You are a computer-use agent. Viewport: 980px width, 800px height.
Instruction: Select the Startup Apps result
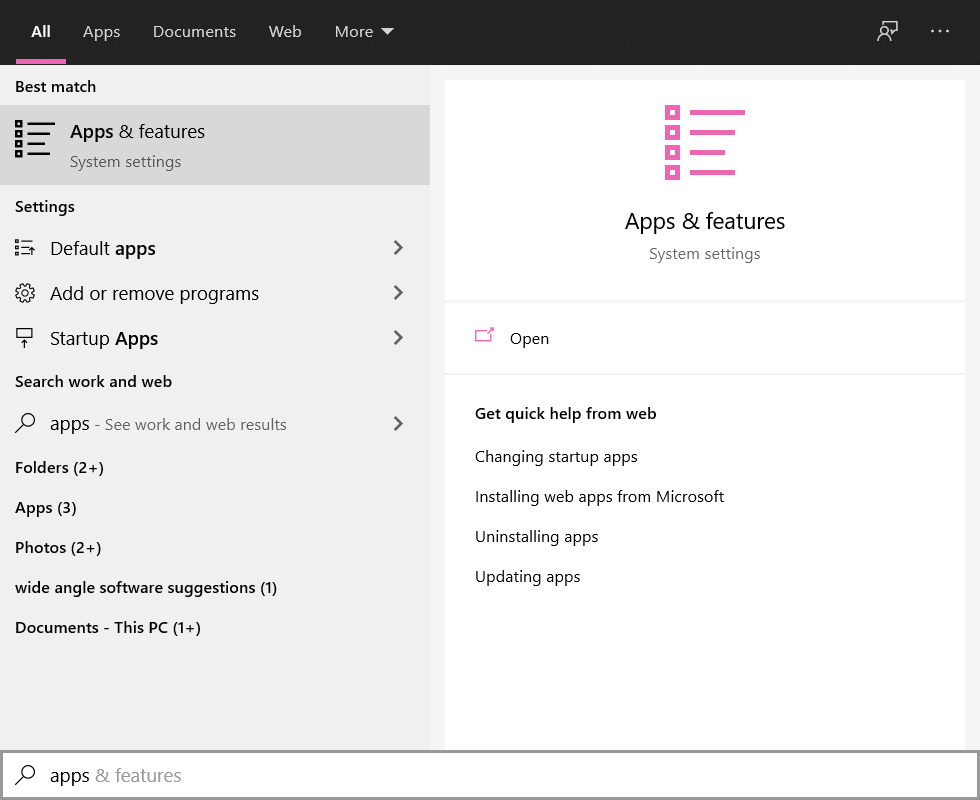coord(215,338)
